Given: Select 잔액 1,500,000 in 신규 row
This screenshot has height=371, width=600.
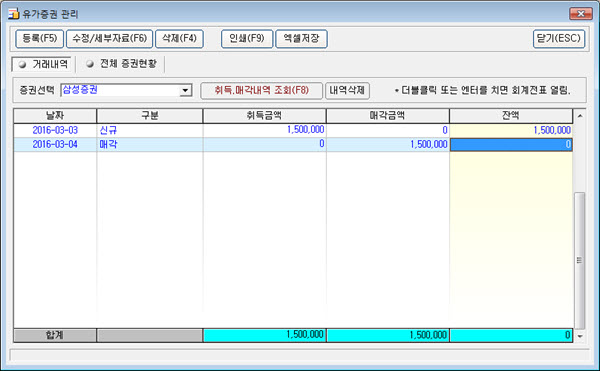Looking at the screenshot, I should 511,130.
